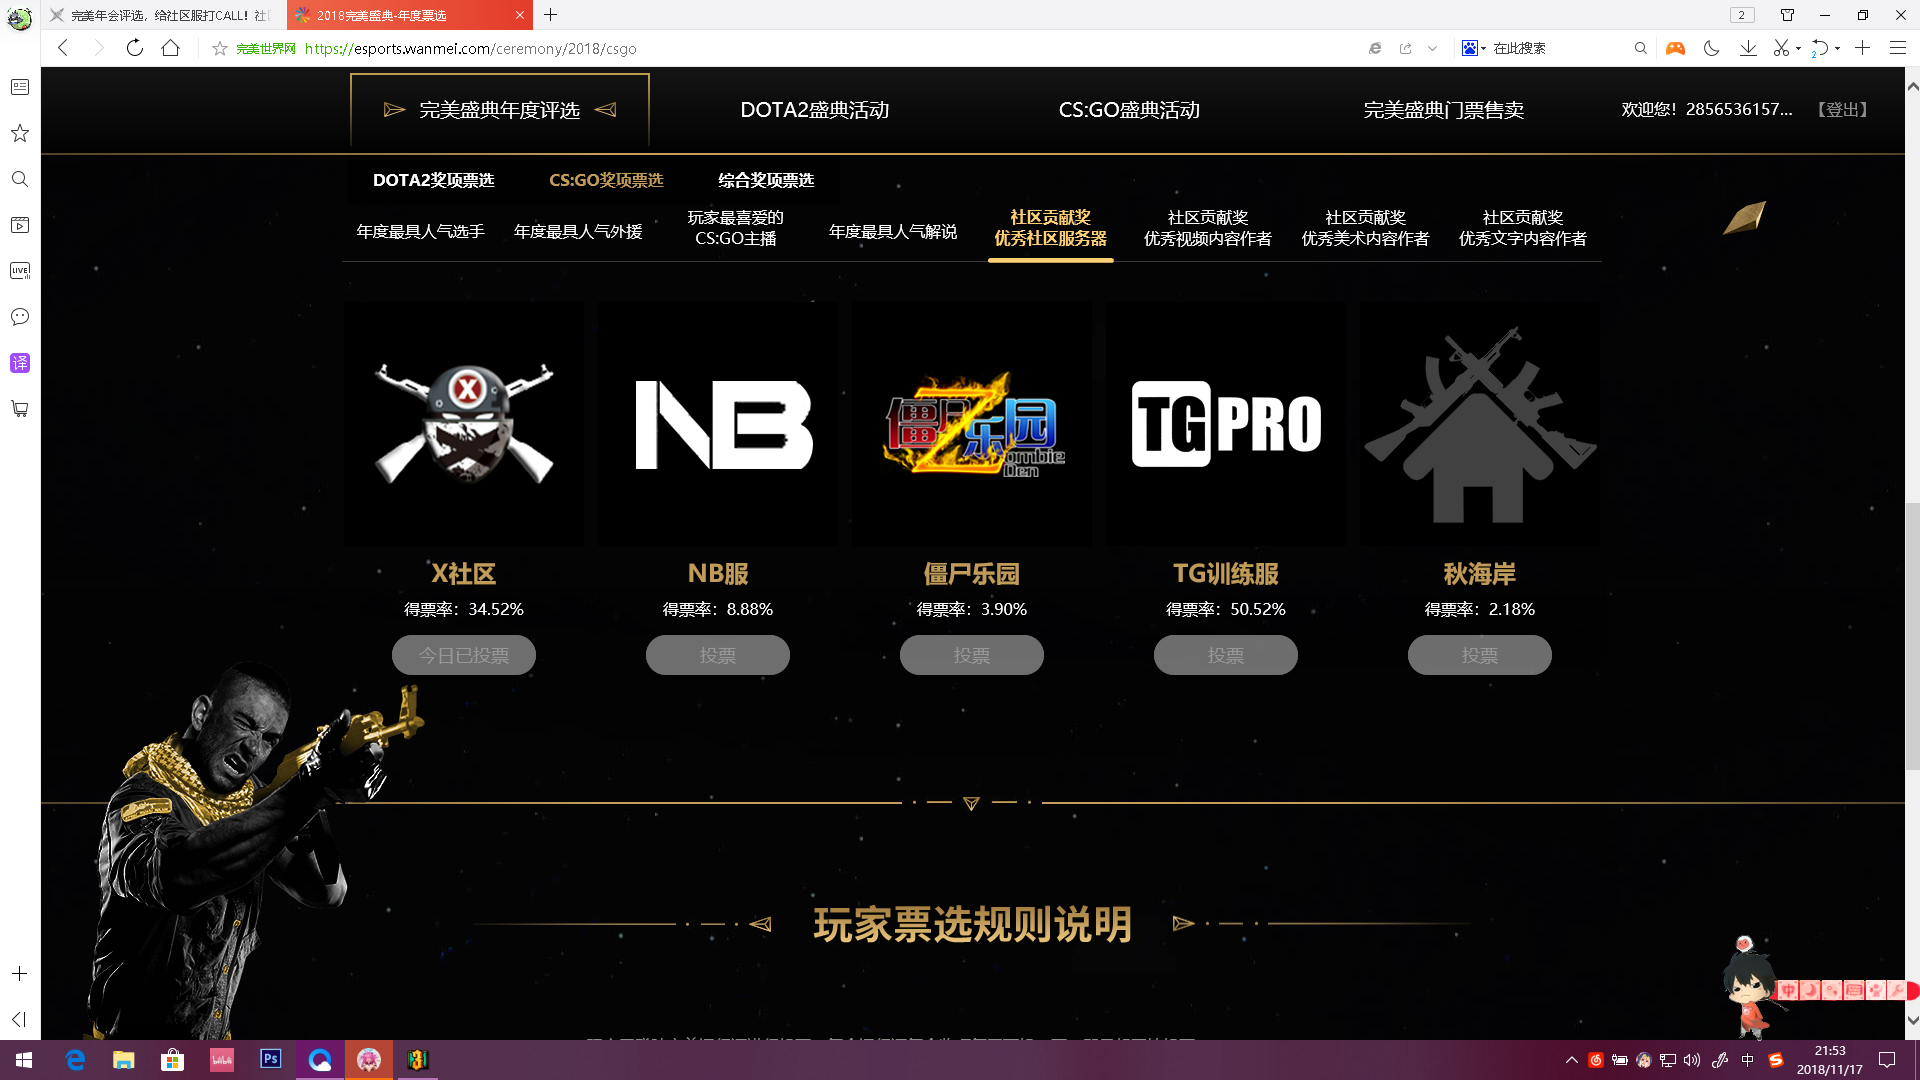Toggle night mode off with moon button
Image resolution: width=1920 pixels, height=1080 pixels.
(1712, 48)
